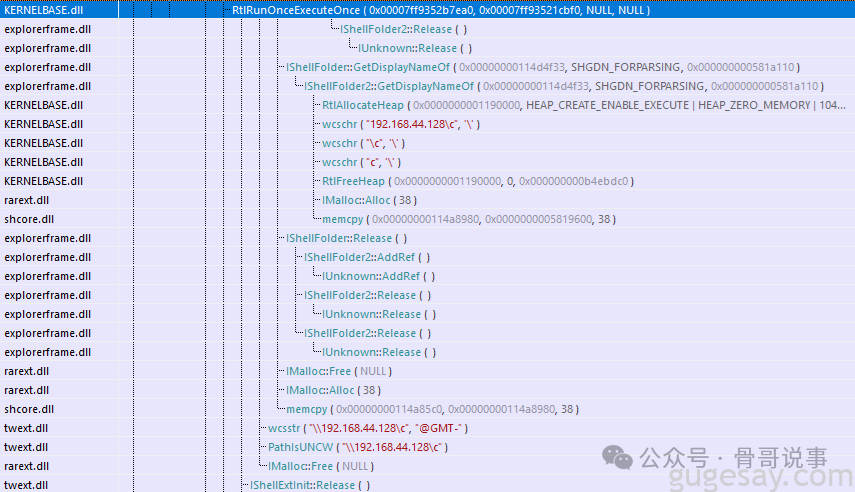The height and width of the screenshot is (492, 855).
Task: Select memcpy call with source 0x0000000005819600
Action: coord(469,219)
